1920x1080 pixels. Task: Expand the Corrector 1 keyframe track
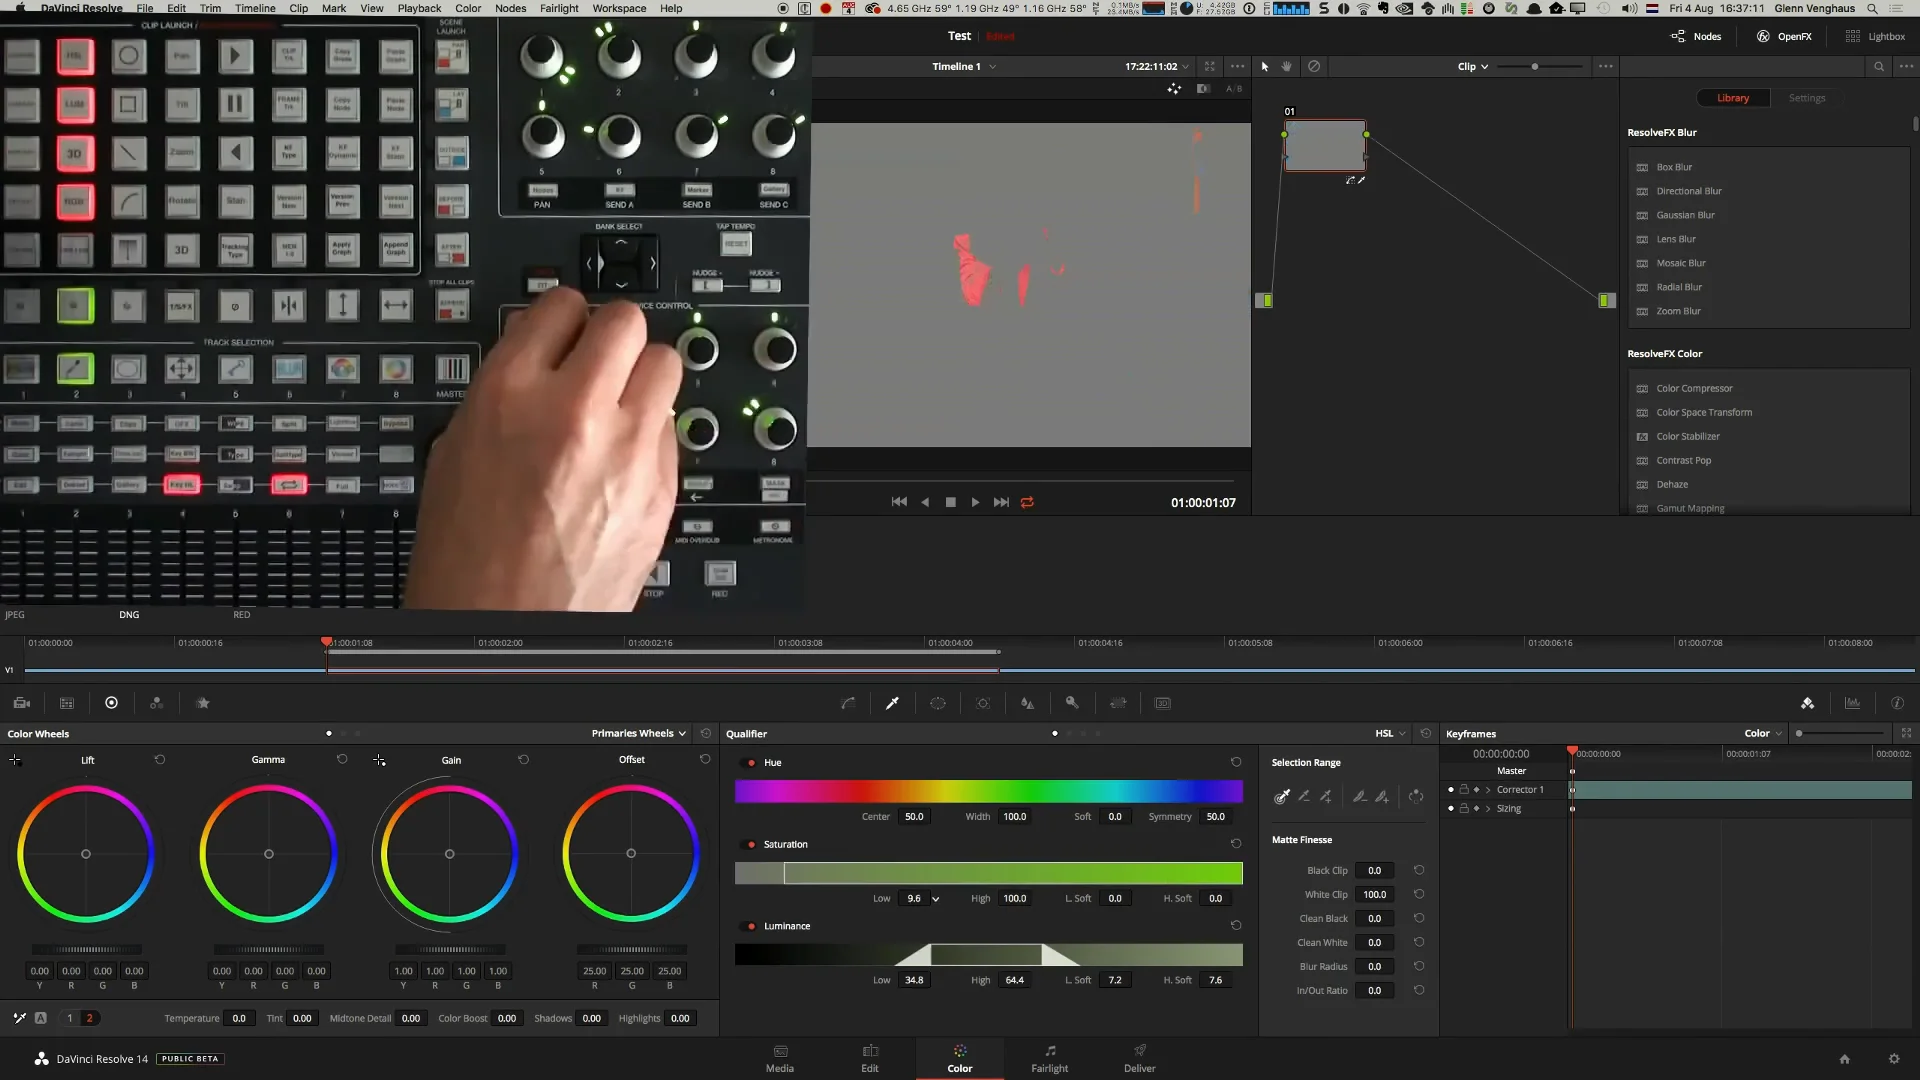coord(1488,790)
